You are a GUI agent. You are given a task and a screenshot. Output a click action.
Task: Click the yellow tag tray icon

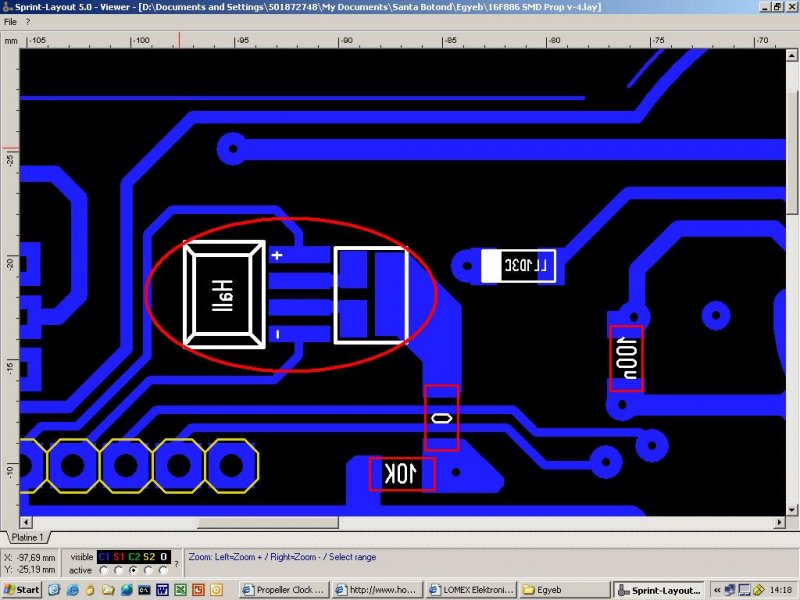759,590
